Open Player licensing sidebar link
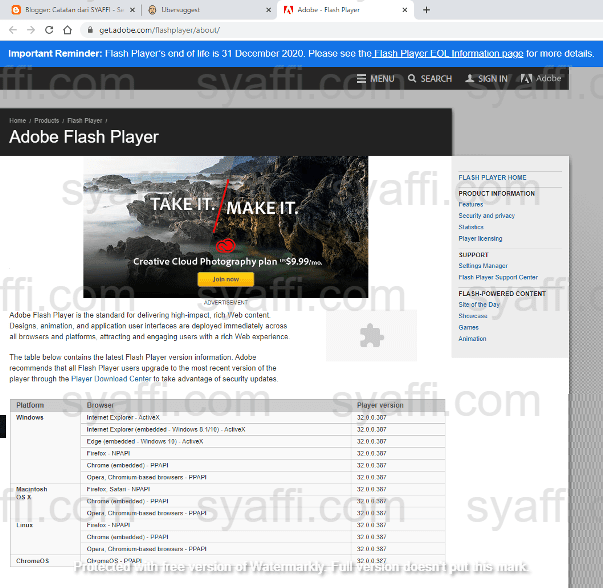 [480, 239]
